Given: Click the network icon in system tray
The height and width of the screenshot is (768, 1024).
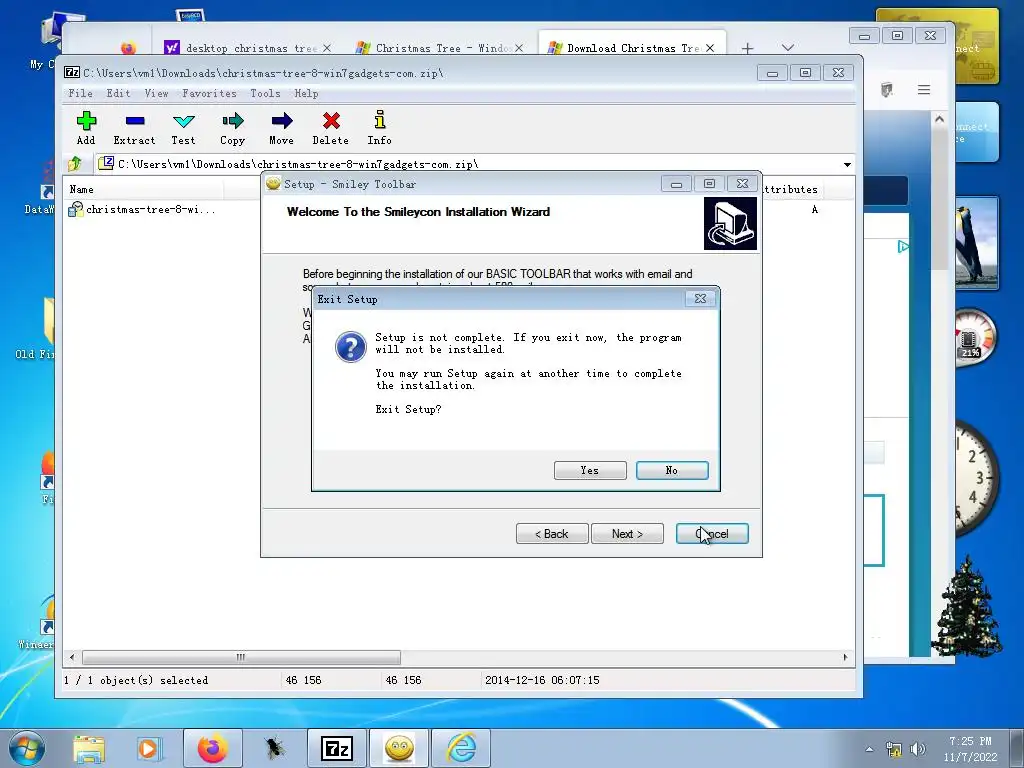Looking at the screenshot, I should (893, 749).
